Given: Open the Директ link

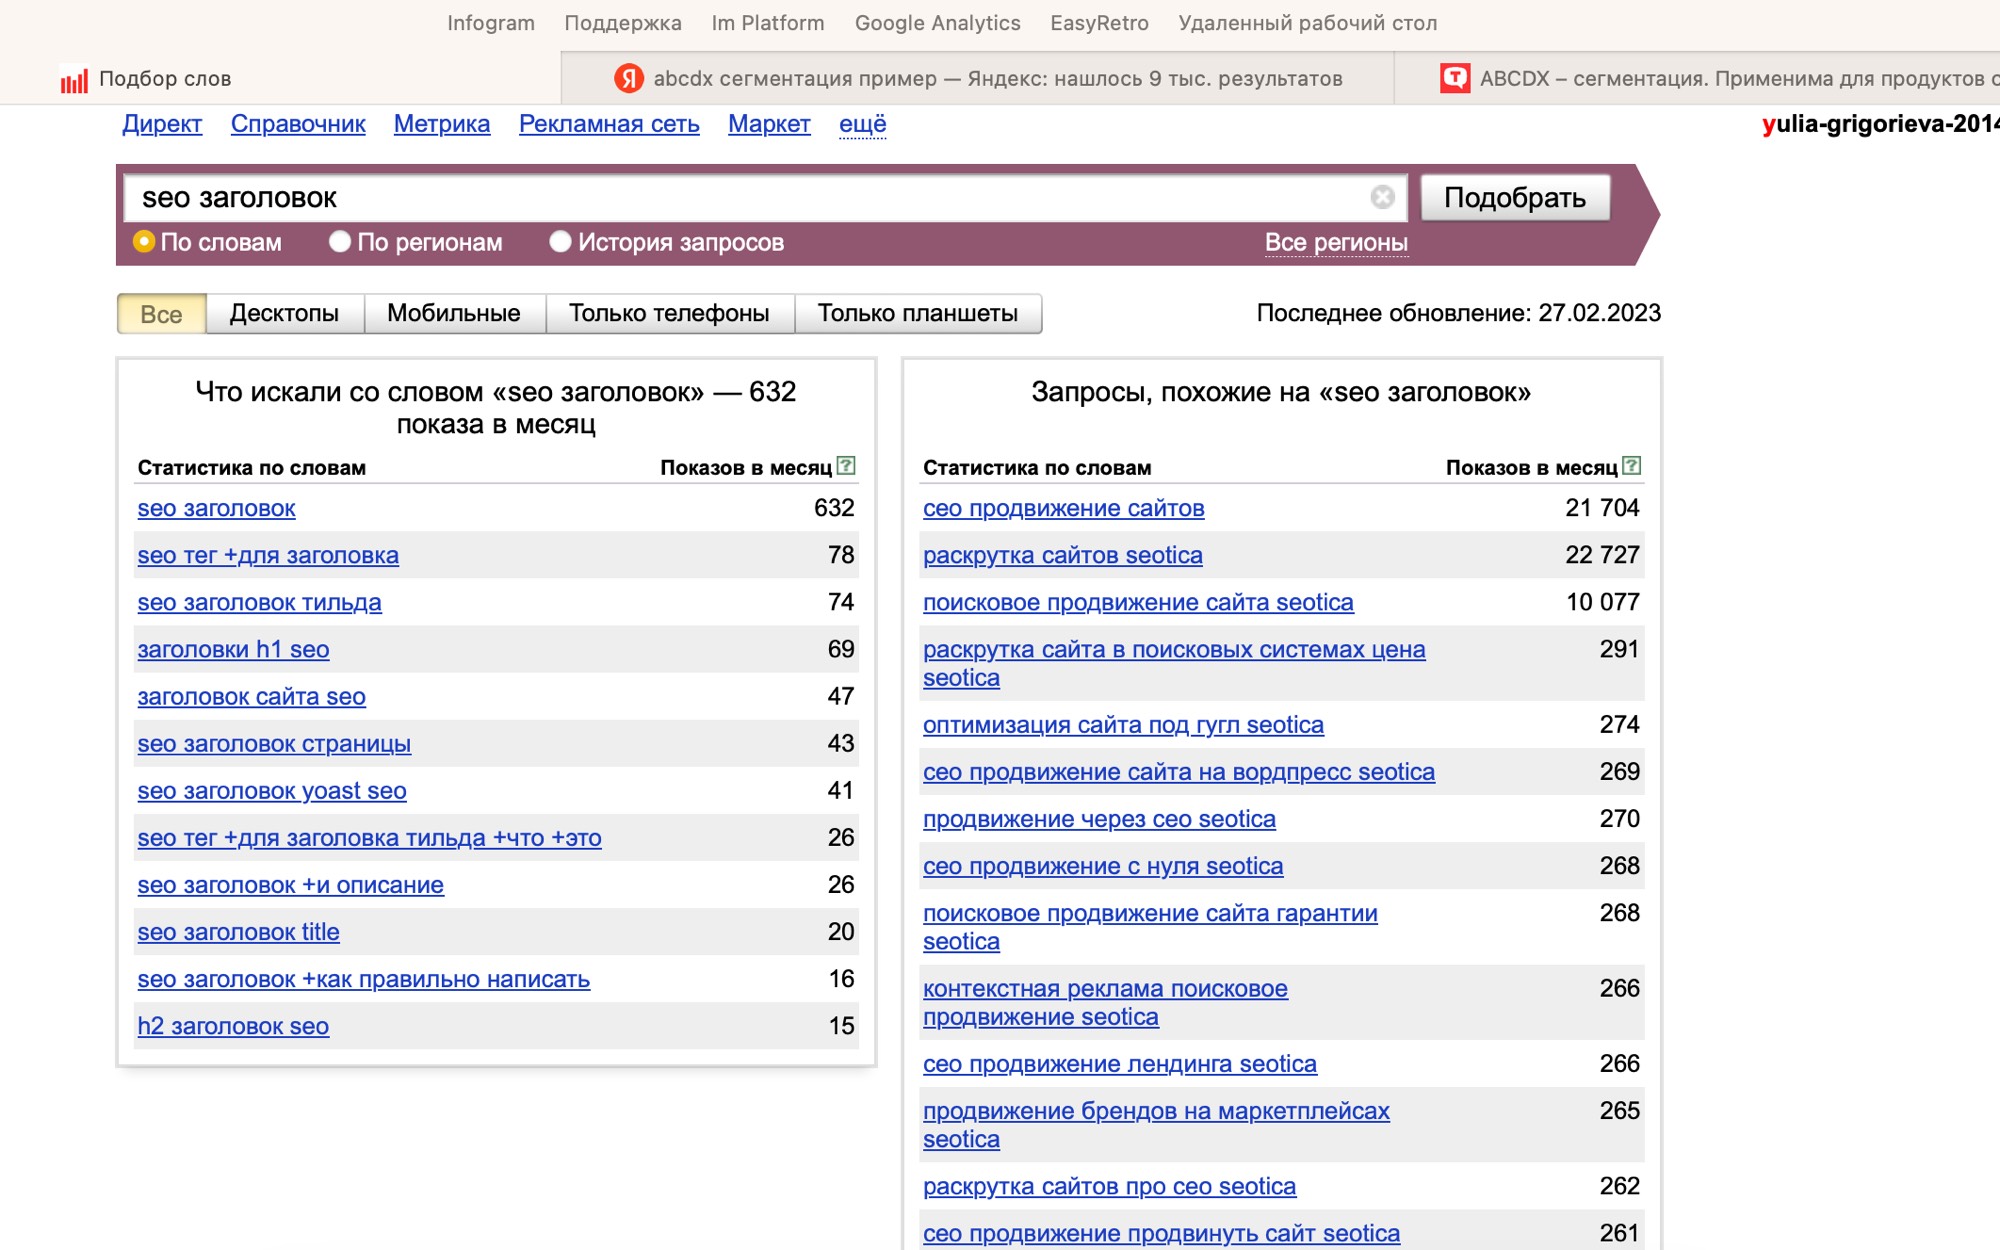Looking at the screenshot, I should coord(162,124).
